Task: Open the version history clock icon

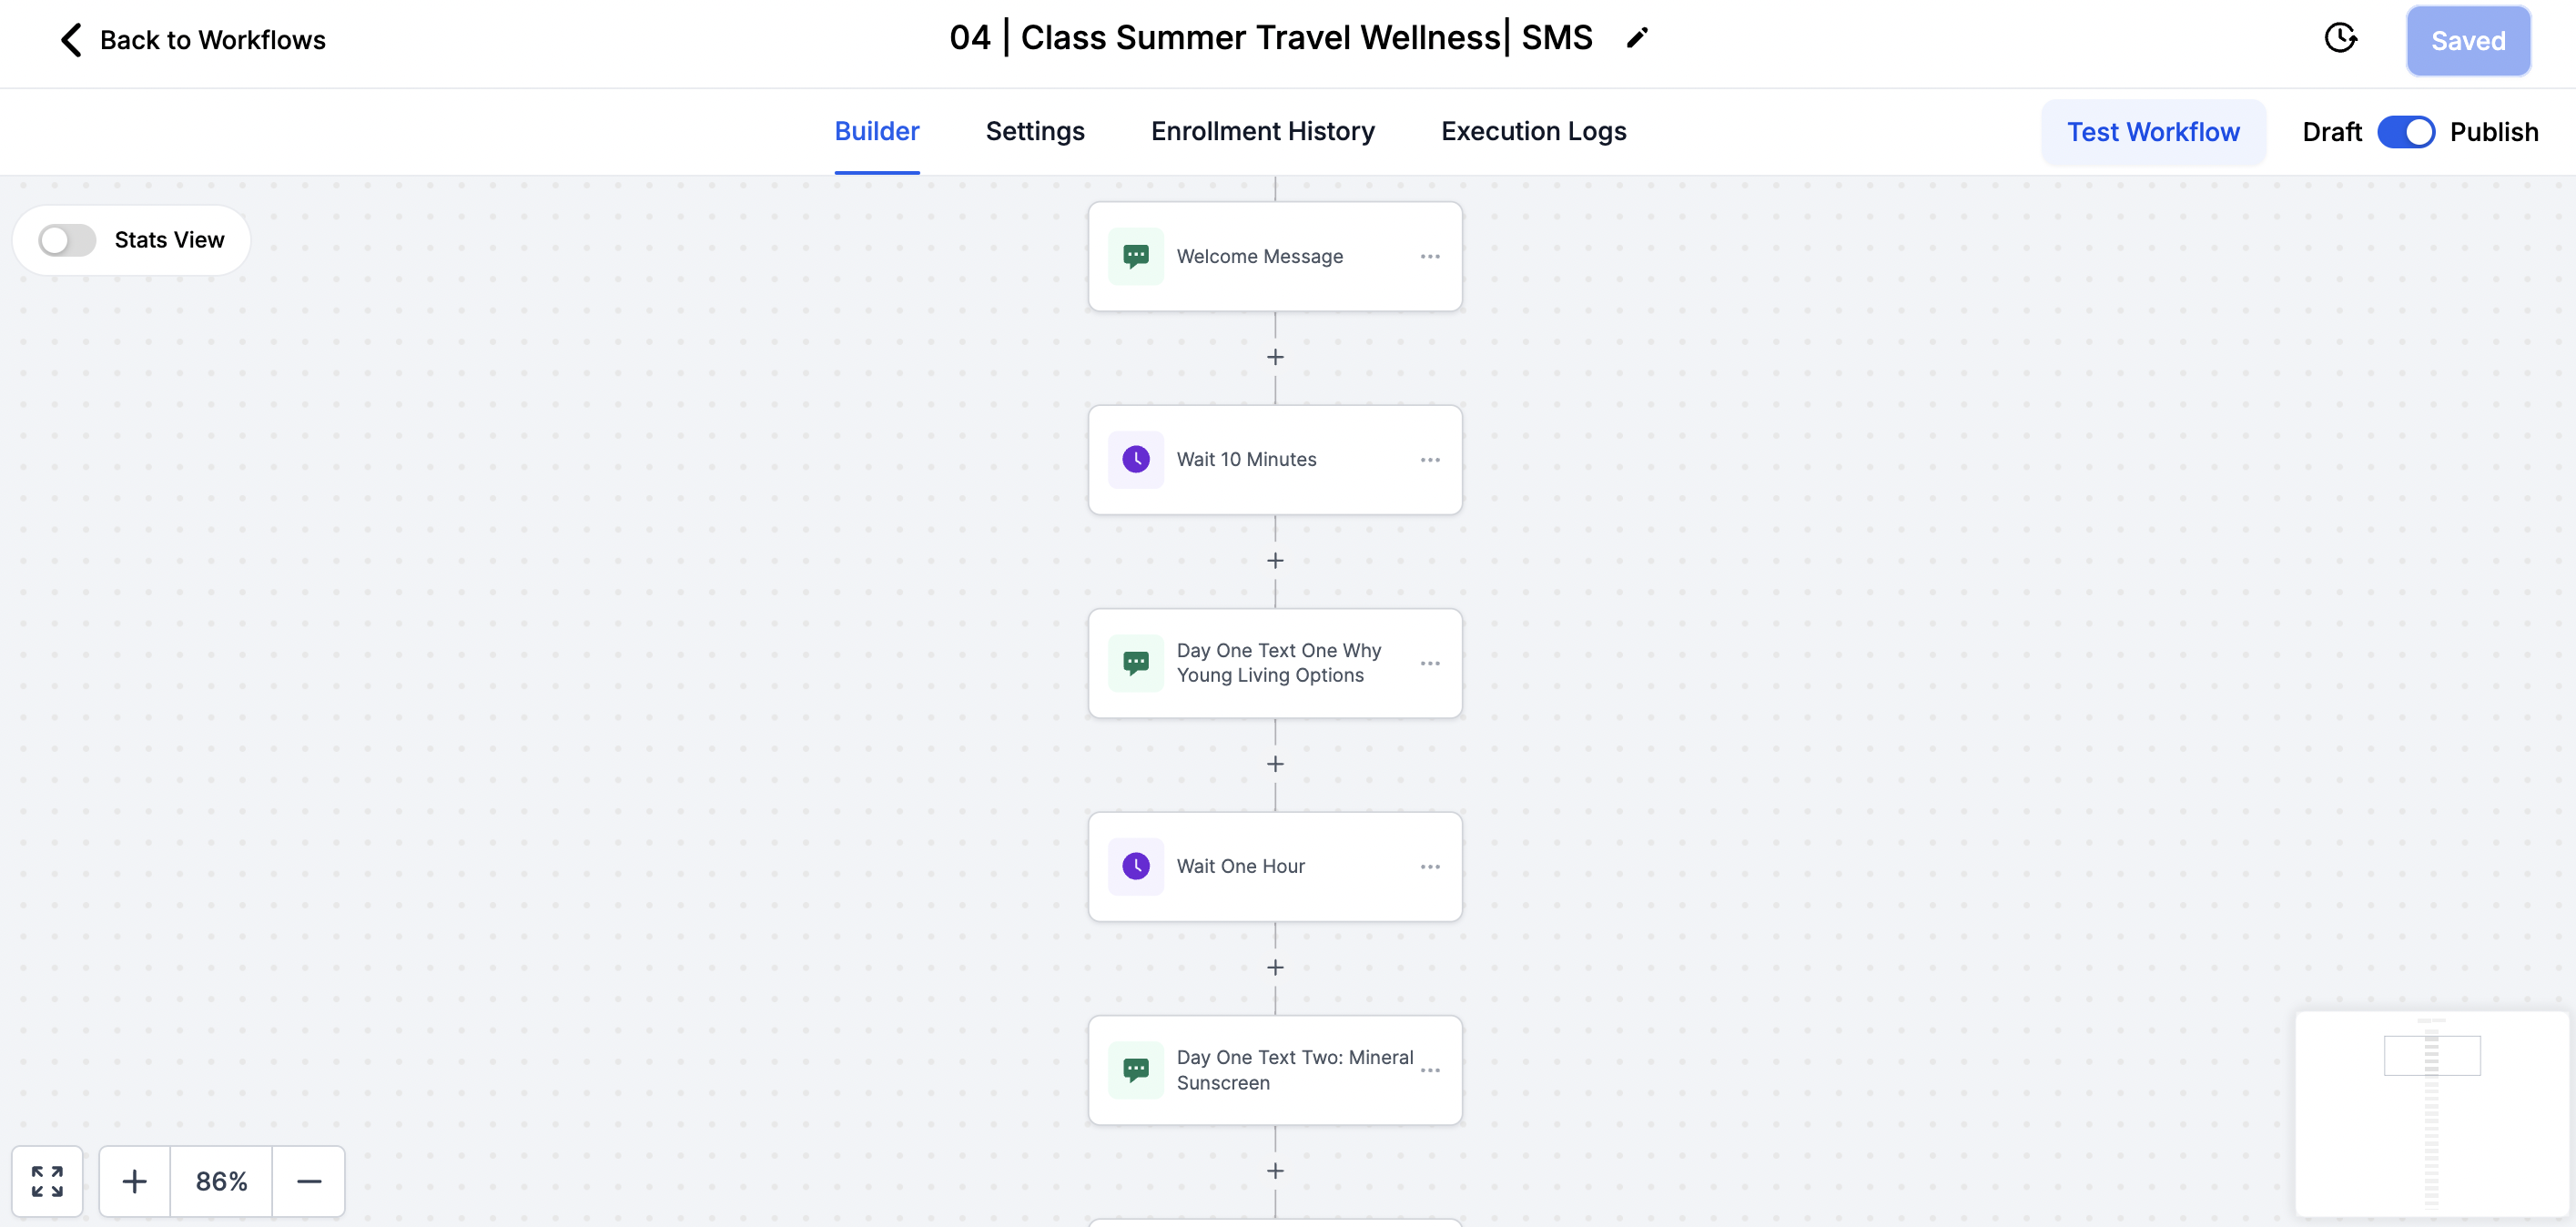Action: 2340,39
